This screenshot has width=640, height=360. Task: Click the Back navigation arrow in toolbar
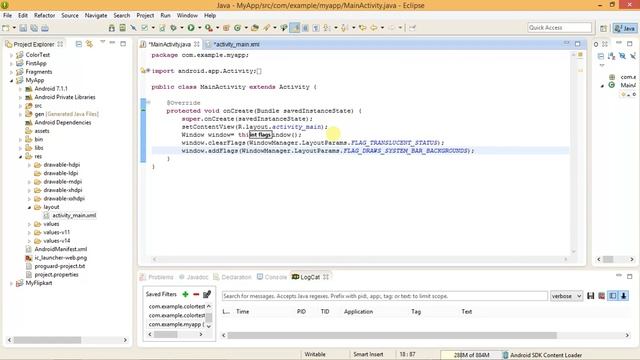pyautogui.click(x=373, y=28)
